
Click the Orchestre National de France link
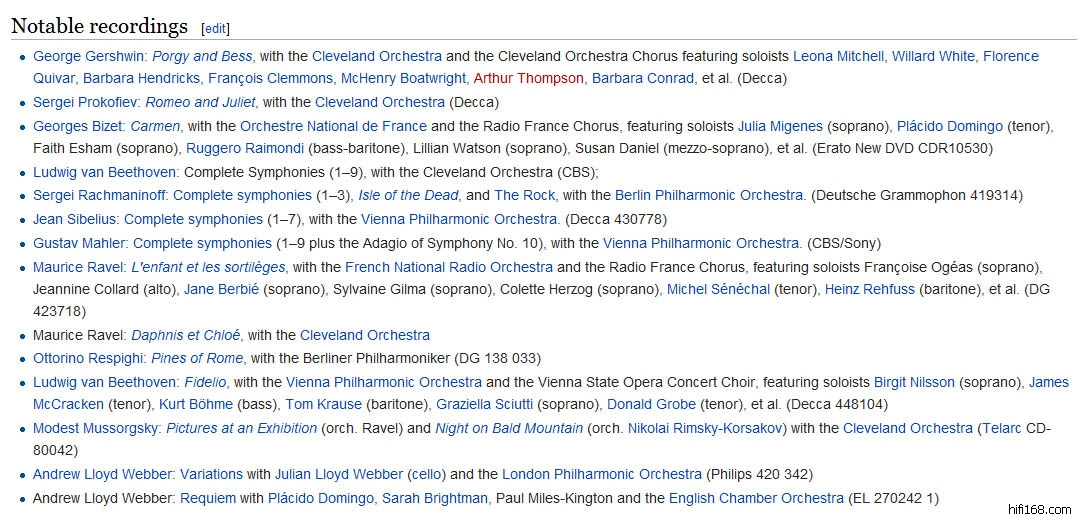point(333,126)
